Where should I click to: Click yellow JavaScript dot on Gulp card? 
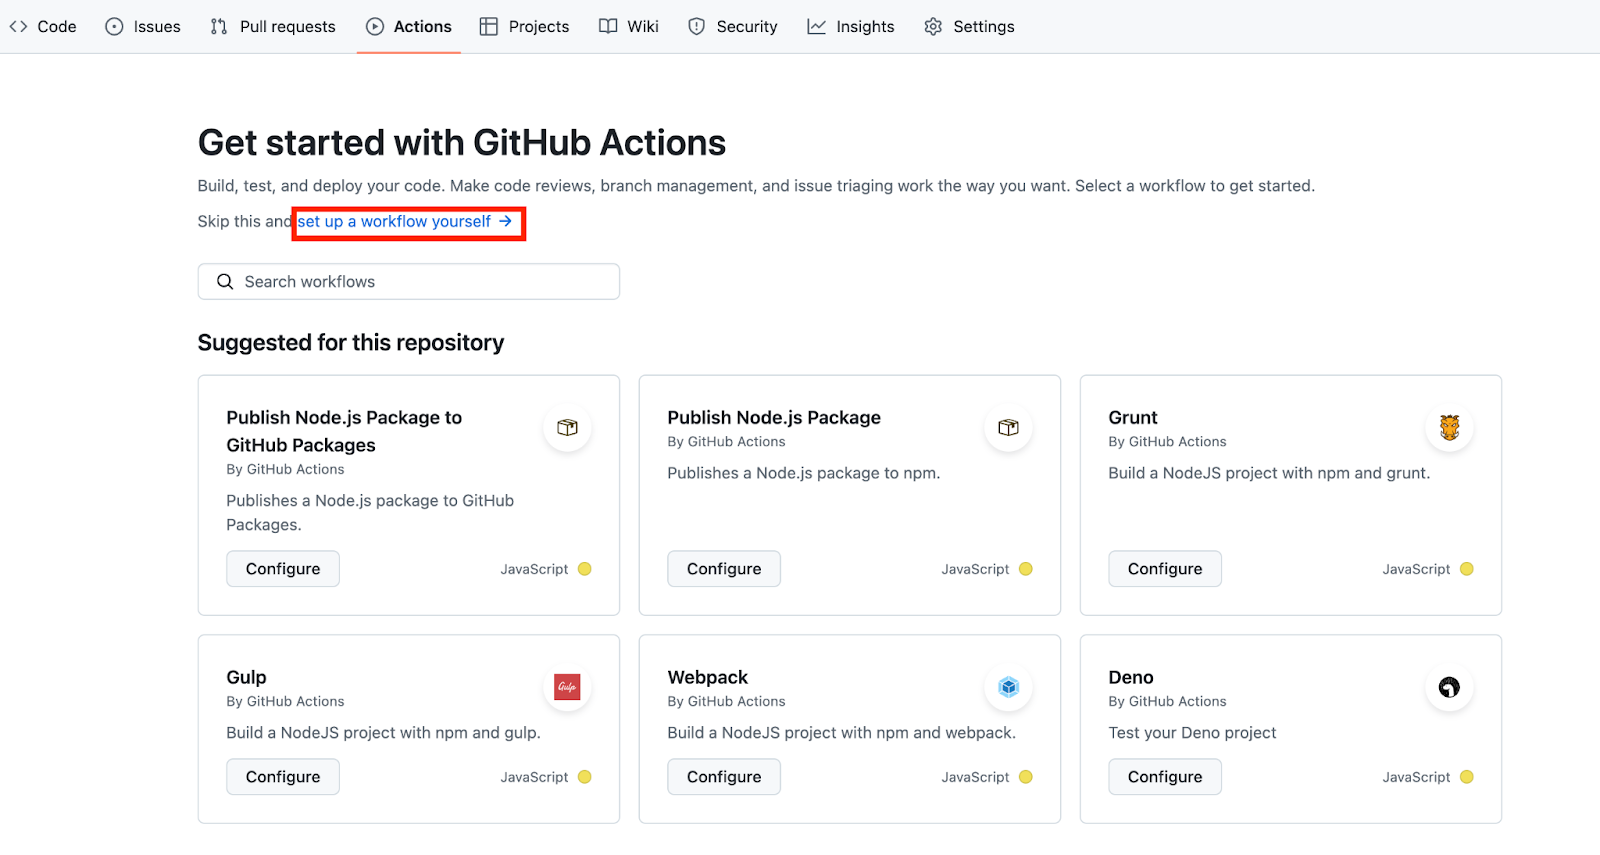point(585,777)
